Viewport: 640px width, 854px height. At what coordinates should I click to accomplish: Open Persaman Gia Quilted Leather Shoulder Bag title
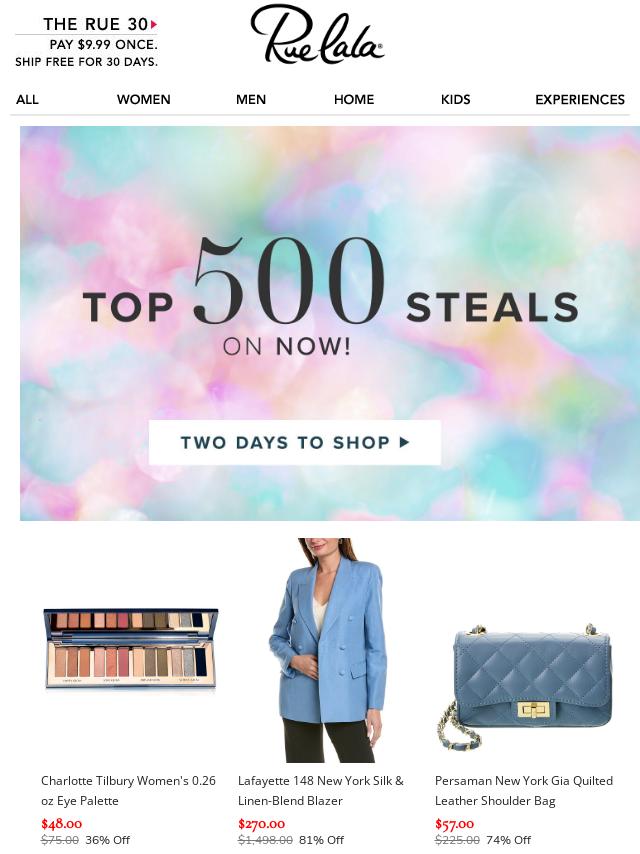tap(523, 790)
